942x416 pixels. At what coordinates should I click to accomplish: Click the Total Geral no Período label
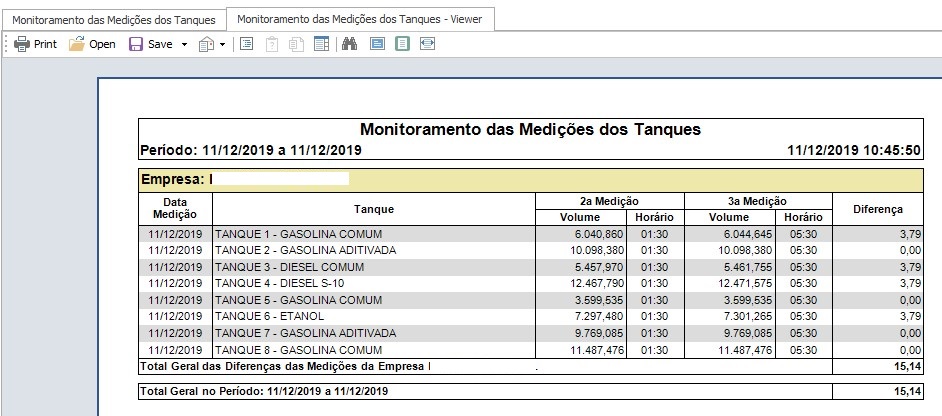(x=264, y=391)
